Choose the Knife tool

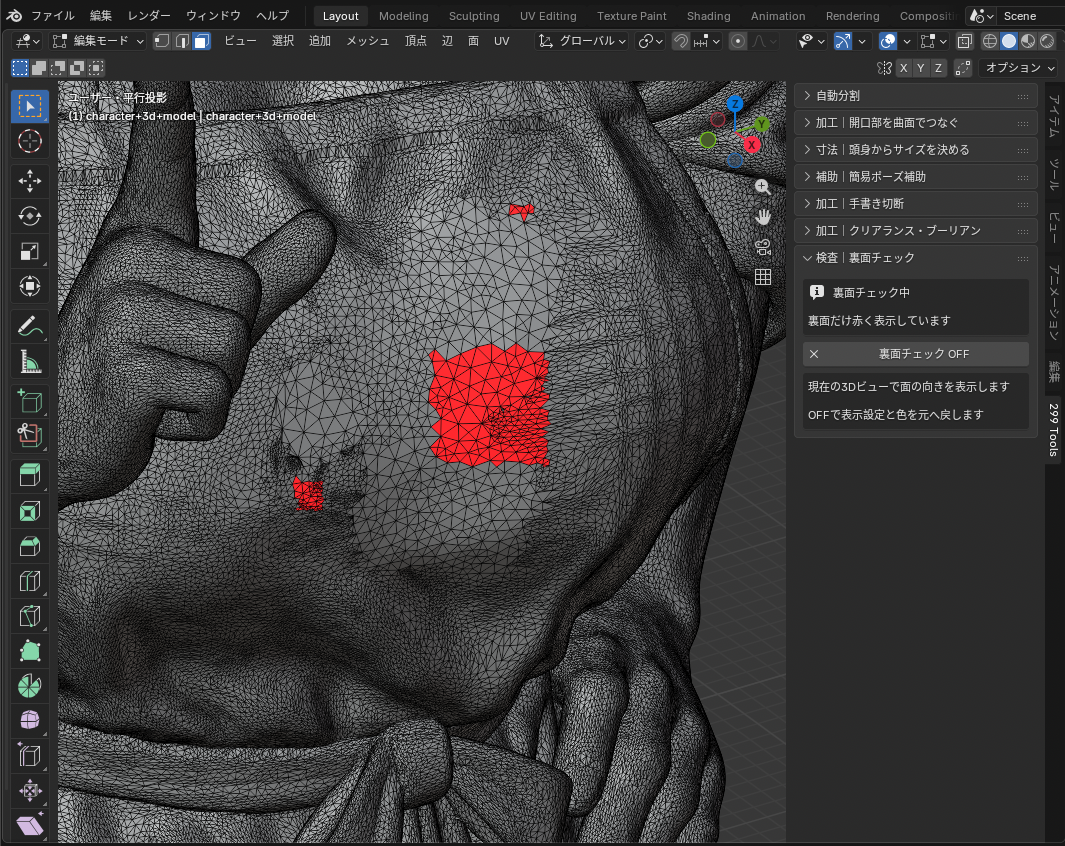29,617
